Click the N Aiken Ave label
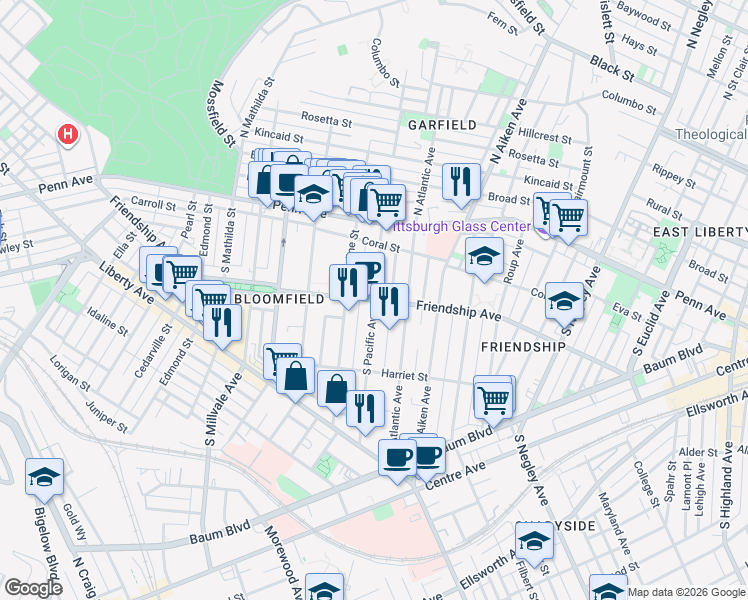This screenshot has width=748, height=600. click(x=509, y=131)
